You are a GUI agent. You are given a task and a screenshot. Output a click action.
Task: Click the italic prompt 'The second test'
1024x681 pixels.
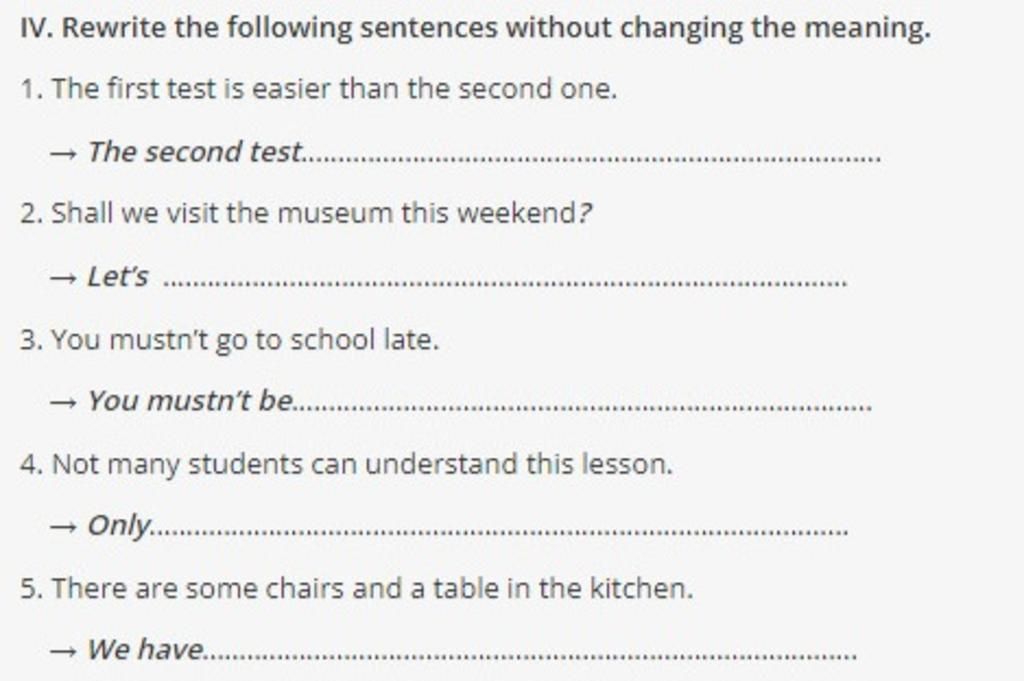click(x=195, y=151)
